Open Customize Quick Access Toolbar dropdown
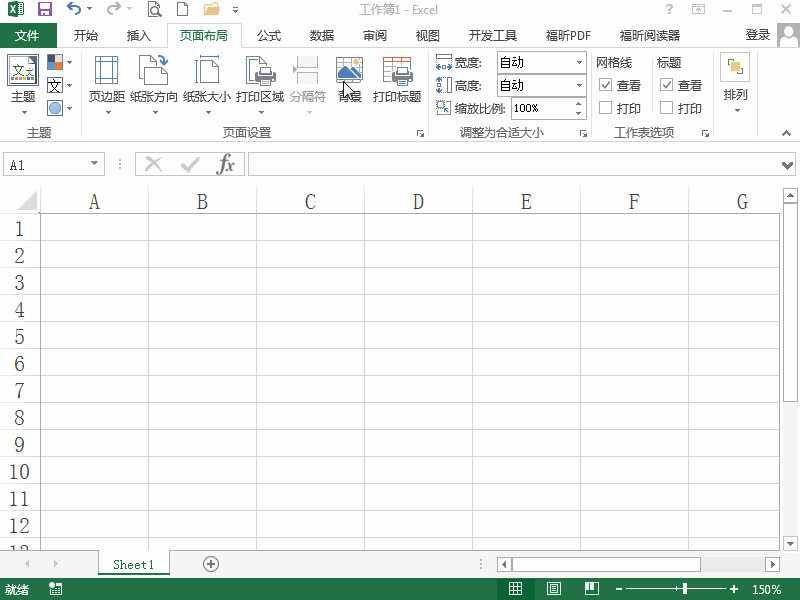The image size is (800, 600). pyautogui.click(x=235, y=9)
